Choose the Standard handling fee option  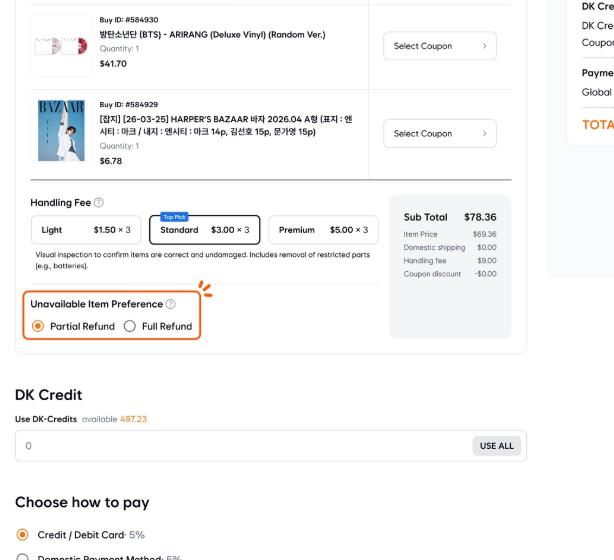click(x=204, y=230)
